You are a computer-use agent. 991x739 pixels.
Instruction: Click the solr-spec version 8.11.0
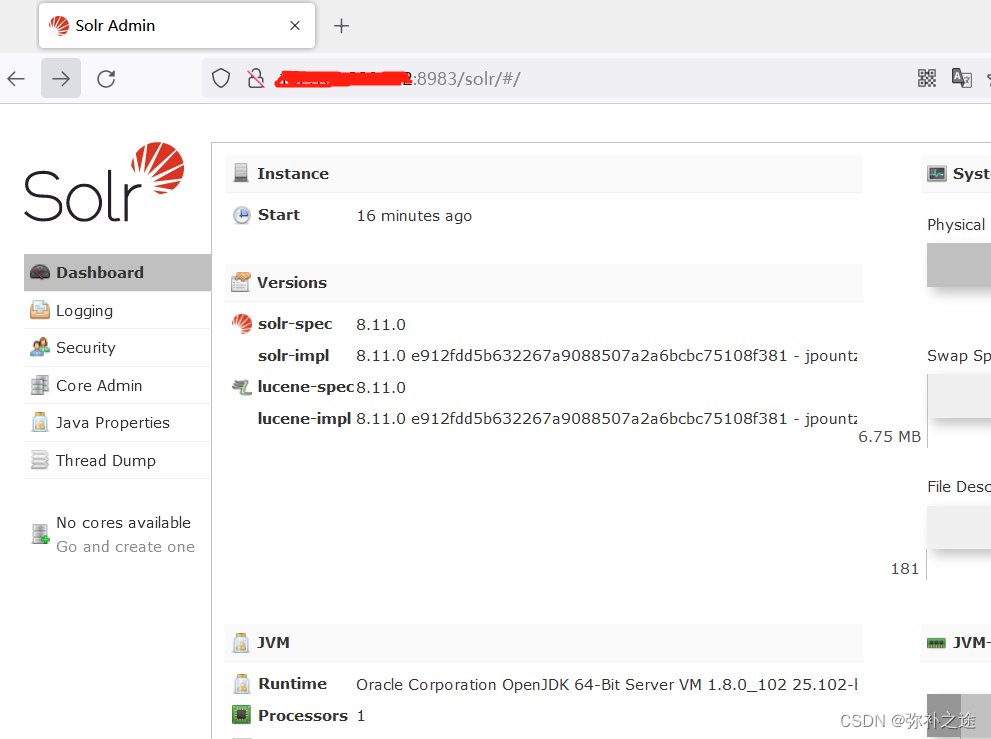click(381, 324)
